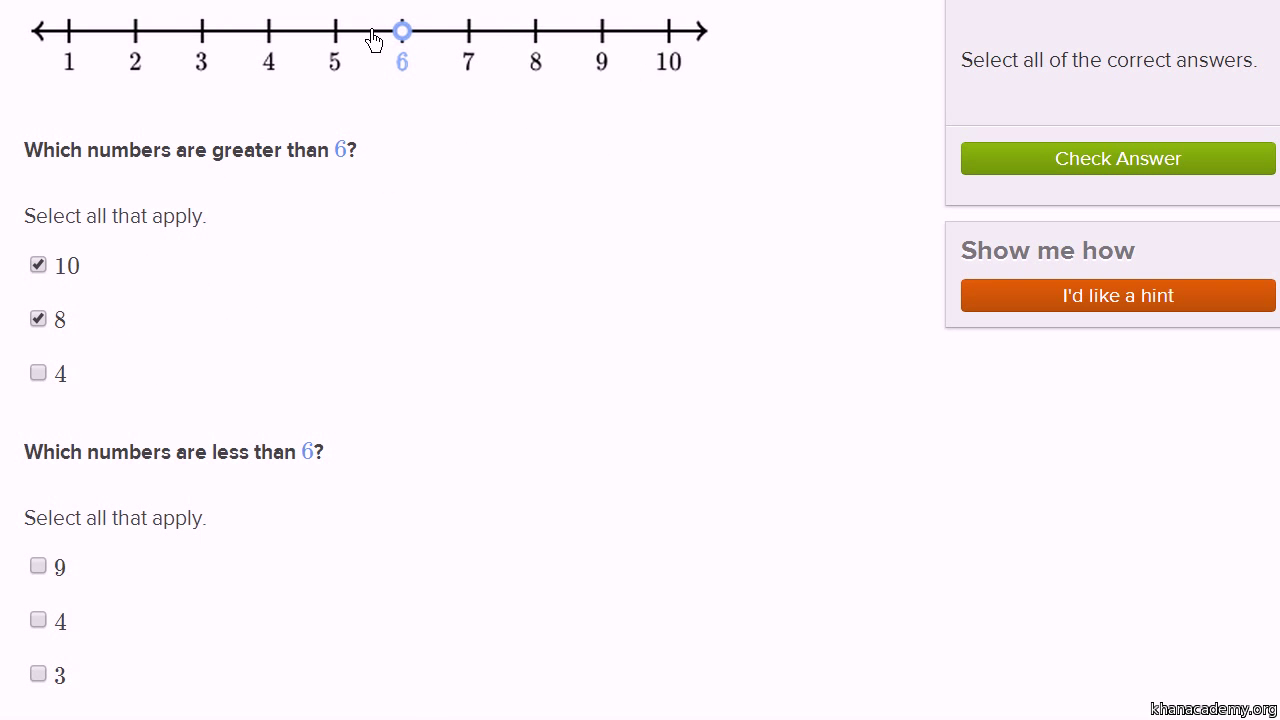
Task: Click the orange I'd like a hint button
Action: click(1117, 295)
